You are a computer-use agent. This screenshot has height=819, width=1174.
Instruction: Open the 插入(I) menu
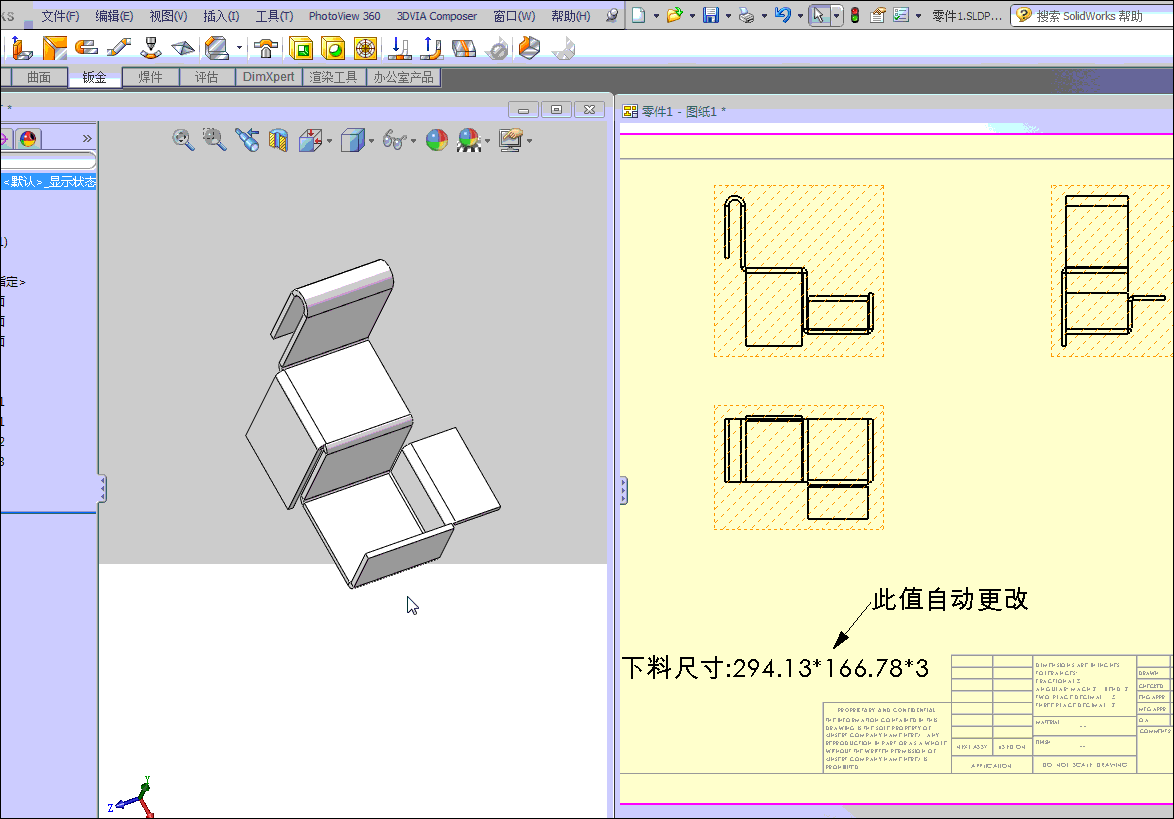(221, 16)
